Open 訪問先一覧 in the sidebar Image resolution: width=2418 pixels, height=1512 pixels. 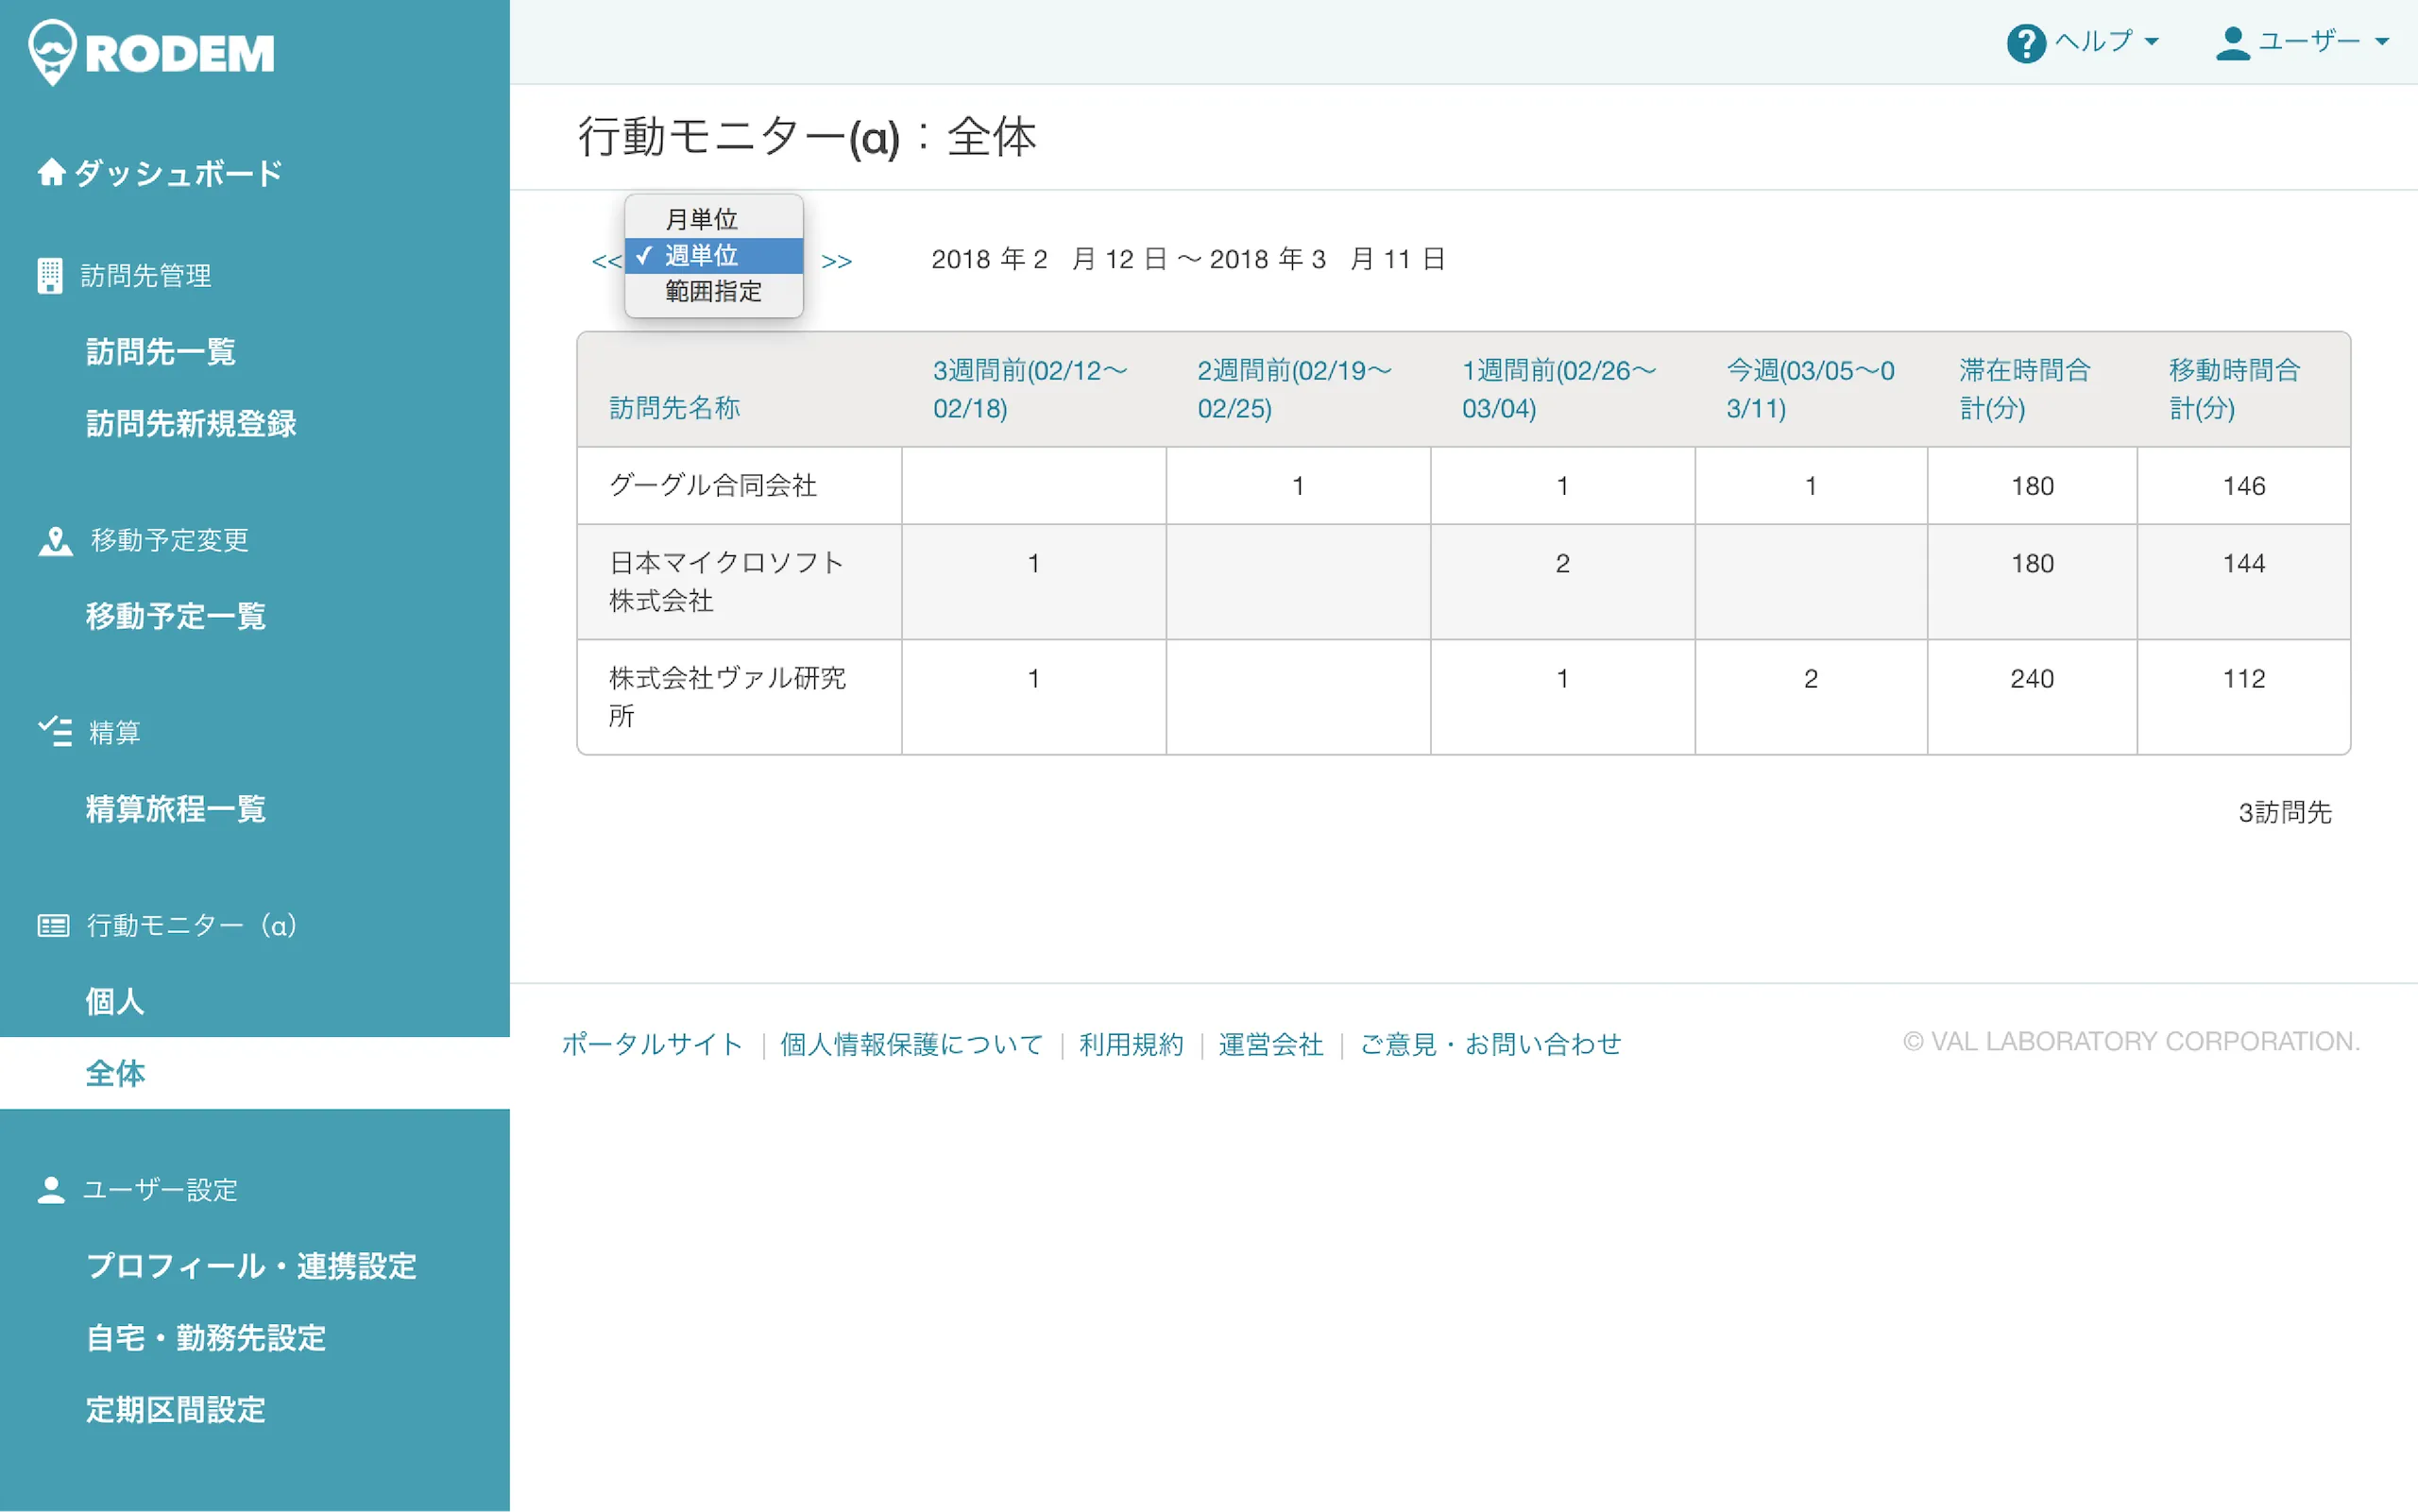tap(160, 352)
